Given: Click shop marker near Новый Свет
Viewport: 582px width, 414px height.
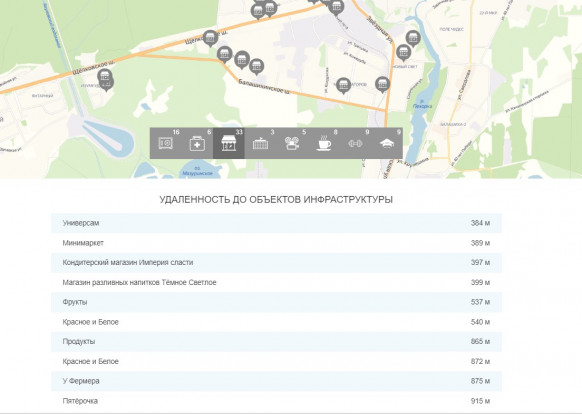Looking at the screenshot, I should 403,52.
